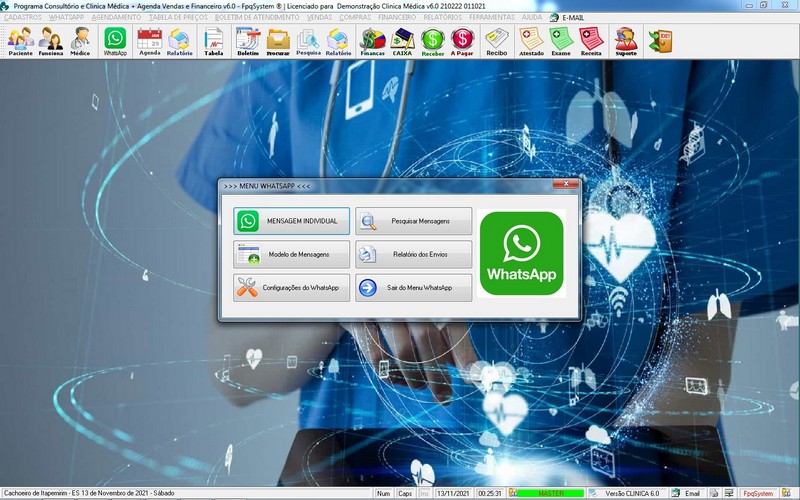The image size is (800, 500).
Task: Open the Finanças toolbar icon
Action: [x=372, y=42]
